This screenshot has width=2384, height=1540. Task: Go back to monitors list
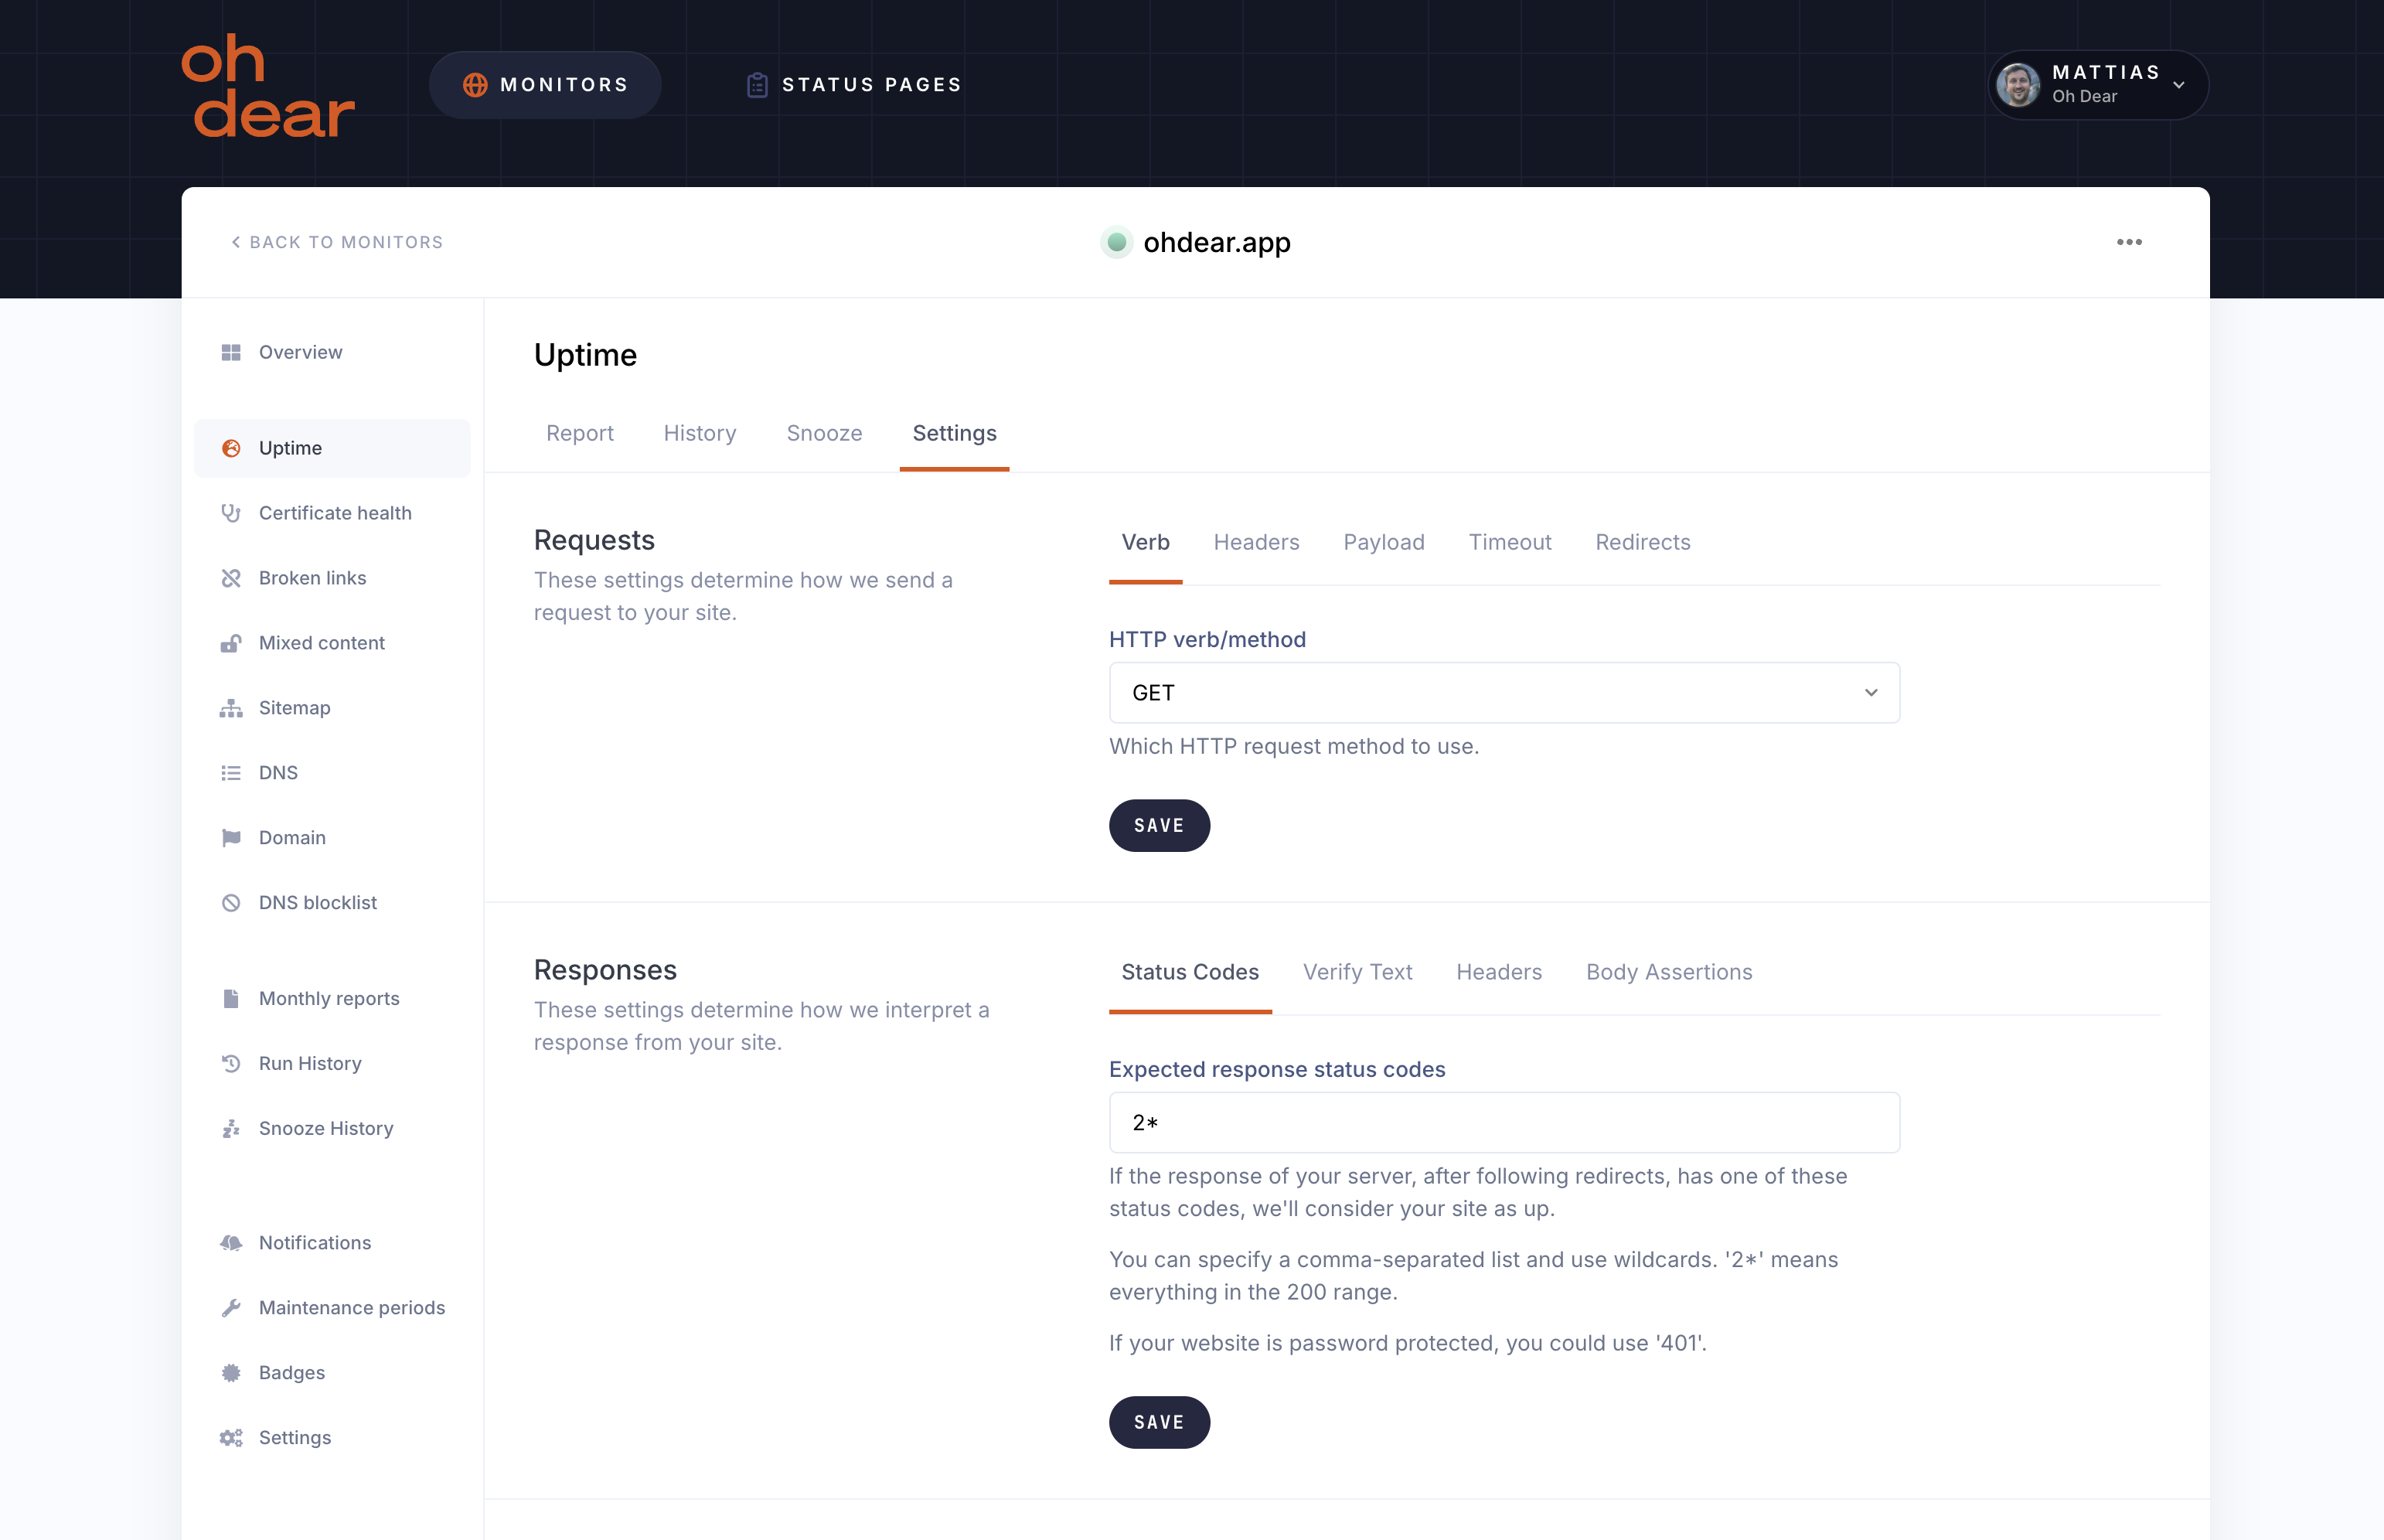pos(337,242)
